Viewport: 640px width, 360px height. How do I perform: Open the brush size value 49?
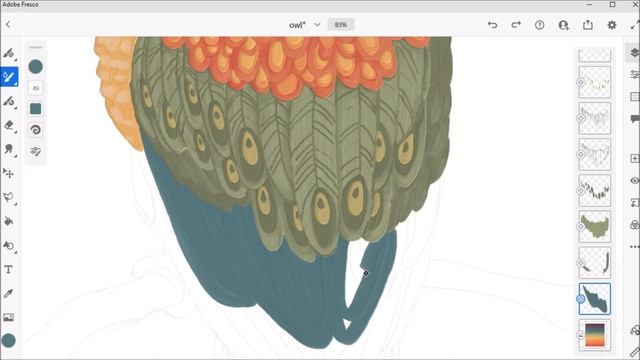click(x=36, y=88)
